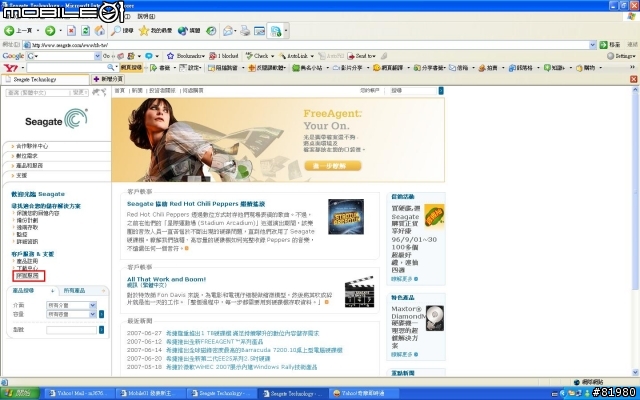Expand the Forward button history dropdown arrow
The width and height of the screenshot is (640, 400).
tap(60, 31)
